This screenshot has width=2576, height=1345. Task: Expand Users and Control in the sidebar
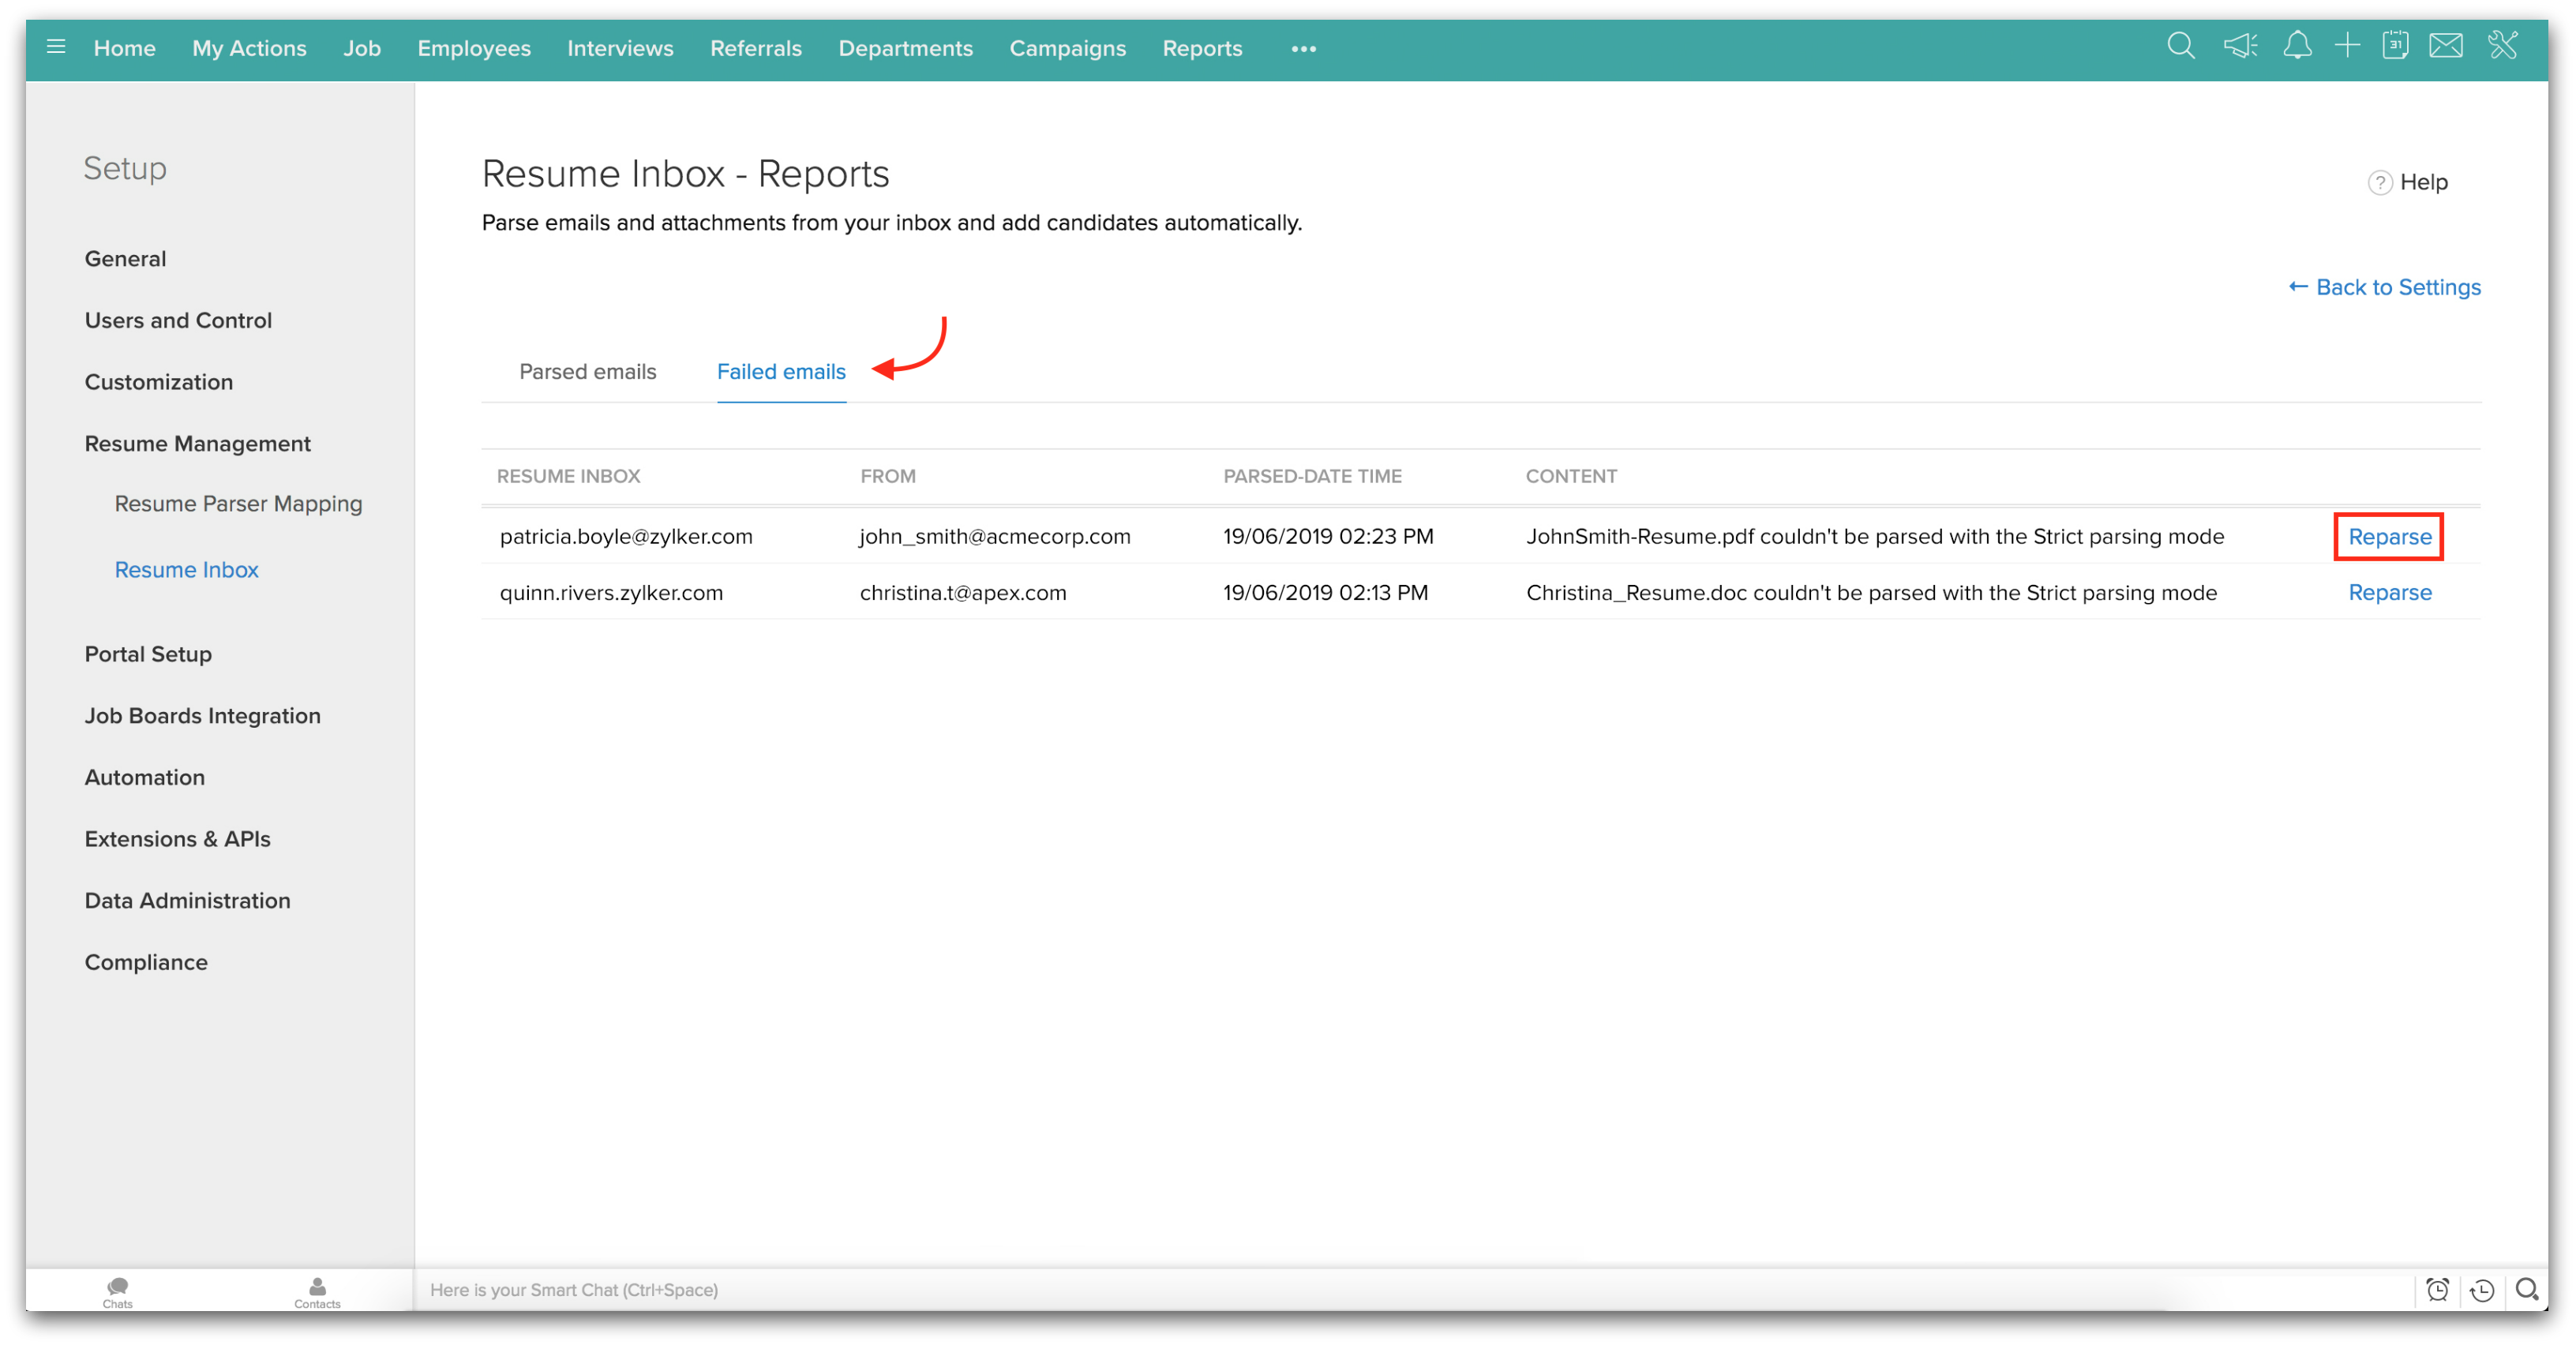tap(178, 321)
